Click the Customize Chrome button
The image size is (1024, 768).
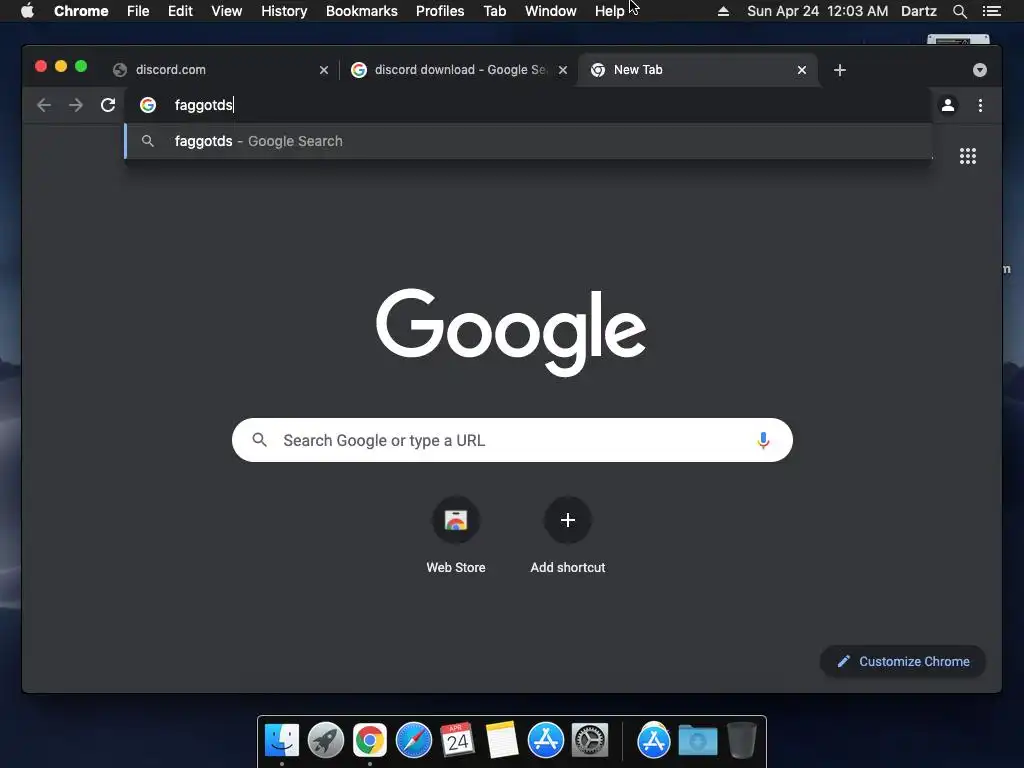coord(903,662)
